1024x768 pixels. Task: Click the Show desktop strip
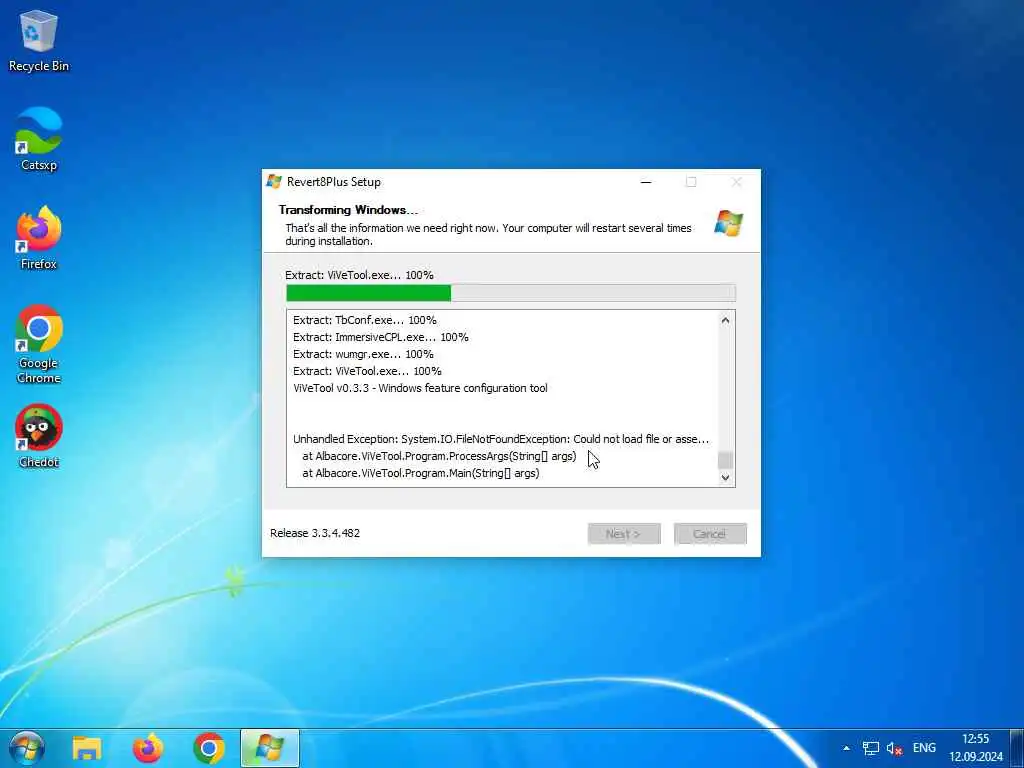tap(1017, 748)
